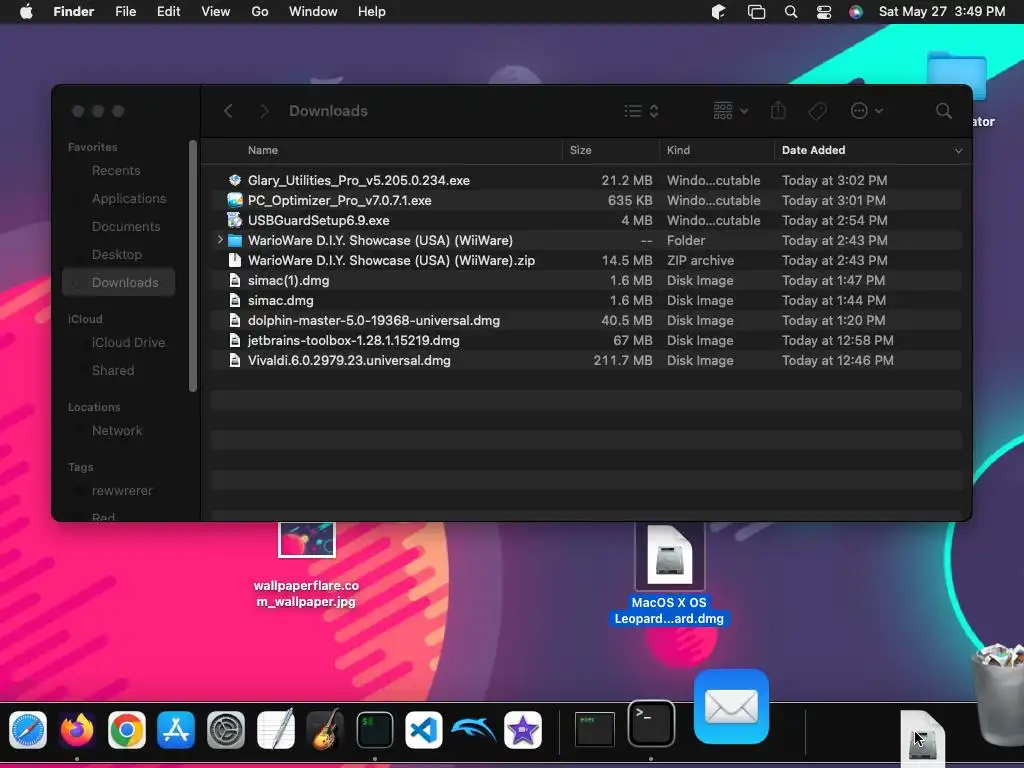The image size is (1024, 768).
Task: Go back in Finder history
Action: tap(228, 111)
